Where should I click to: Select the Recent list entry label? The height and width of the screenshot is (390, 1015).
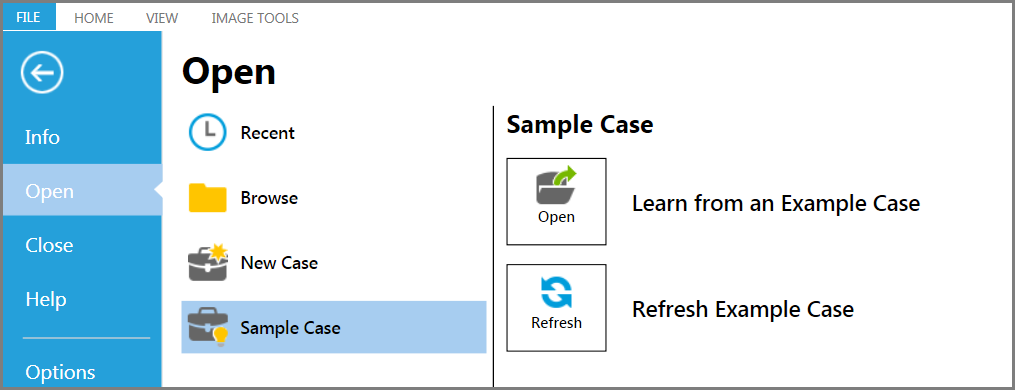tap(267, 133)
